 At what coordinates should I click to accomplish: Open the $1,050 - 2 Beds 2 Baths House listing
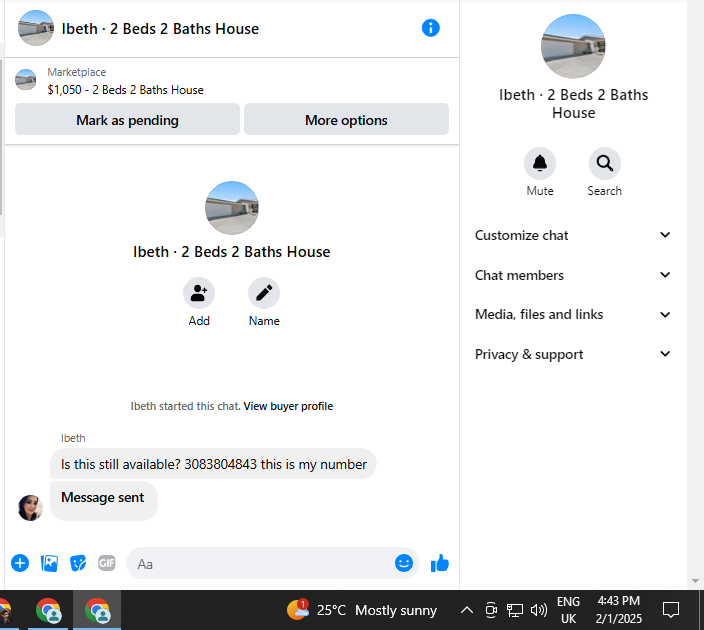pos(126,90)
